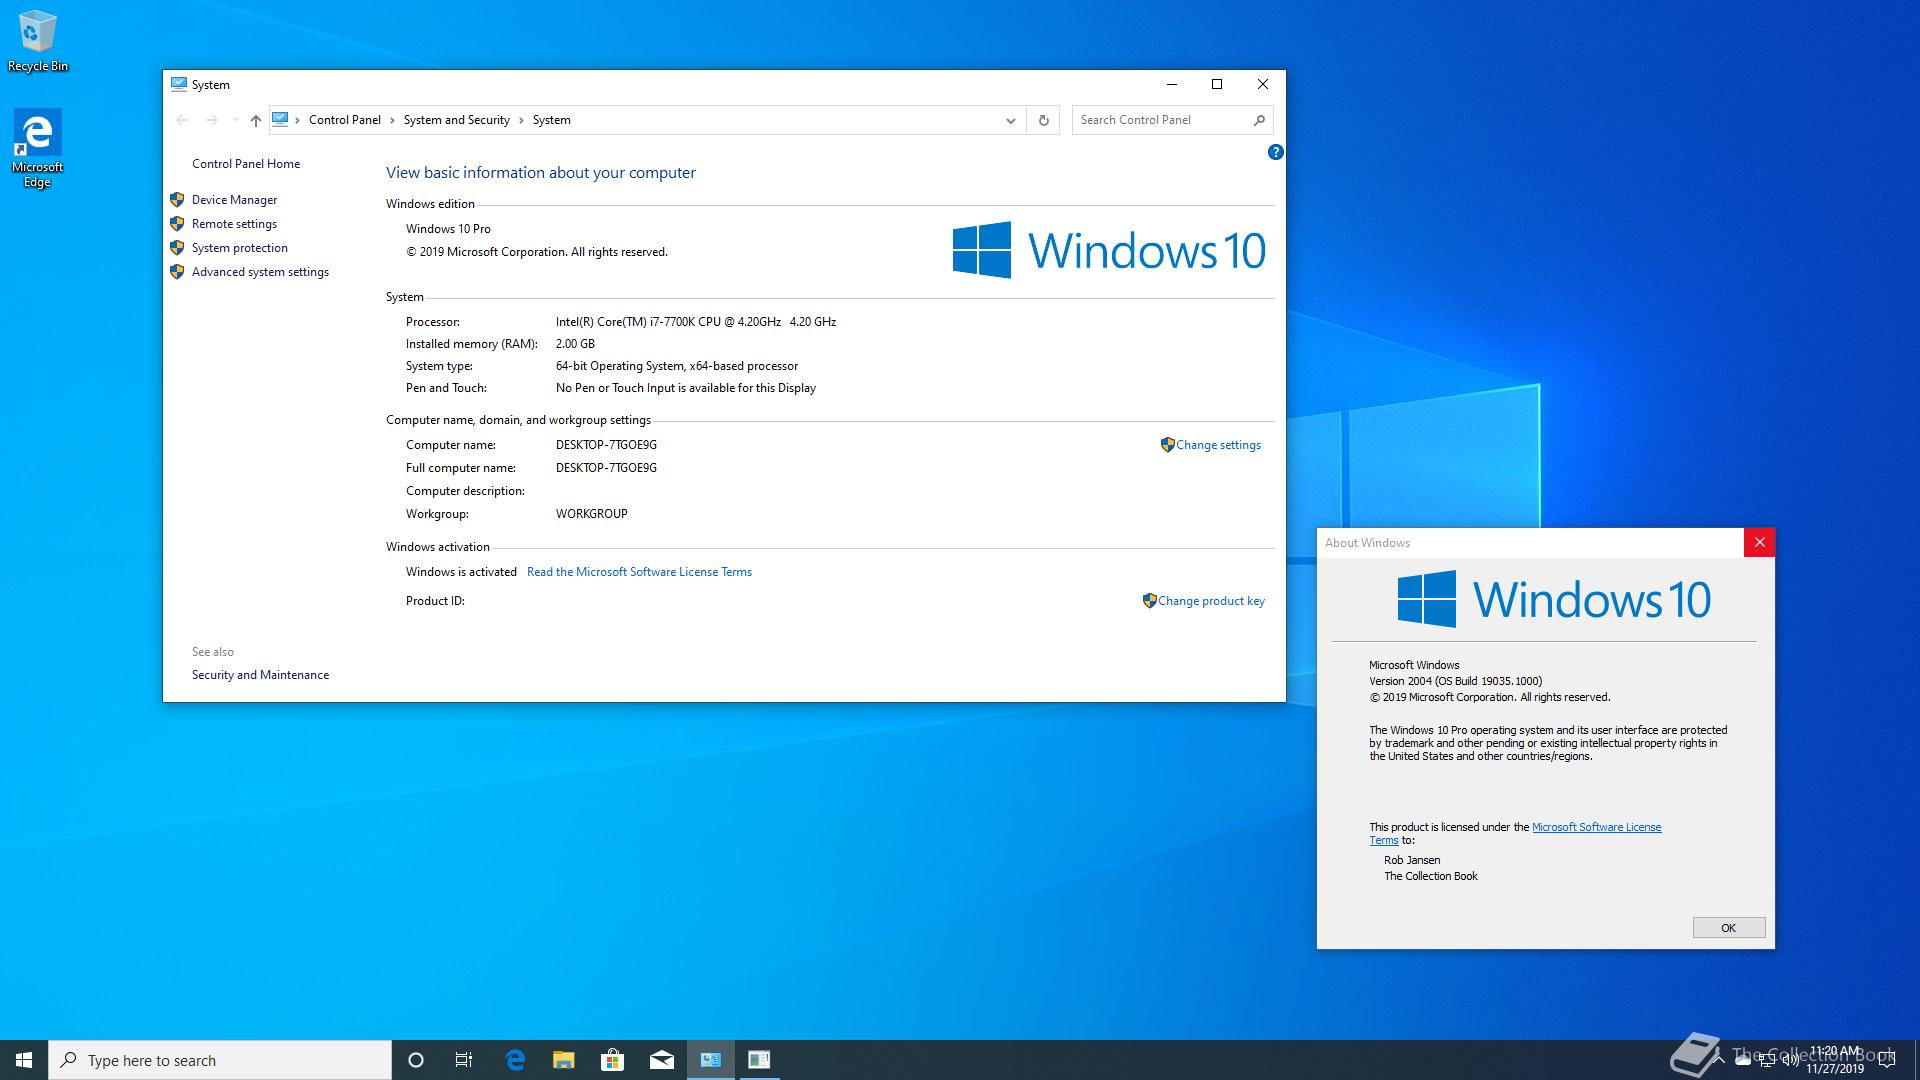Click the Forward arrow in System window

point(211,120)
